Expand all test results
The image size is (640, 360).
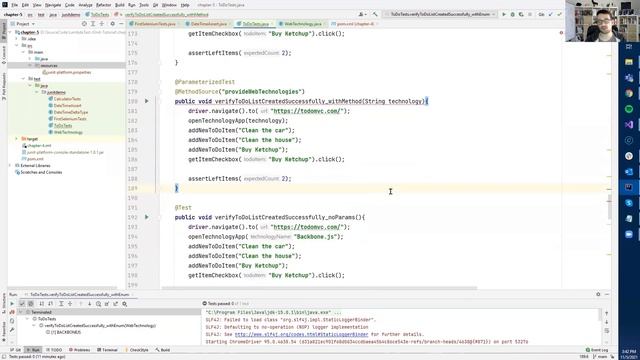click(x=61, y=304)
